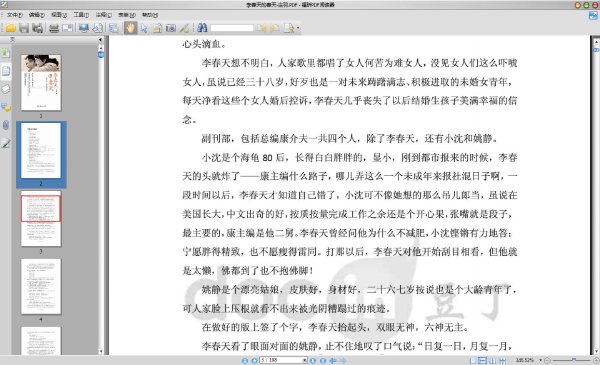Select the text selection tool icon

pyautogui.click(x=157, y=28)
